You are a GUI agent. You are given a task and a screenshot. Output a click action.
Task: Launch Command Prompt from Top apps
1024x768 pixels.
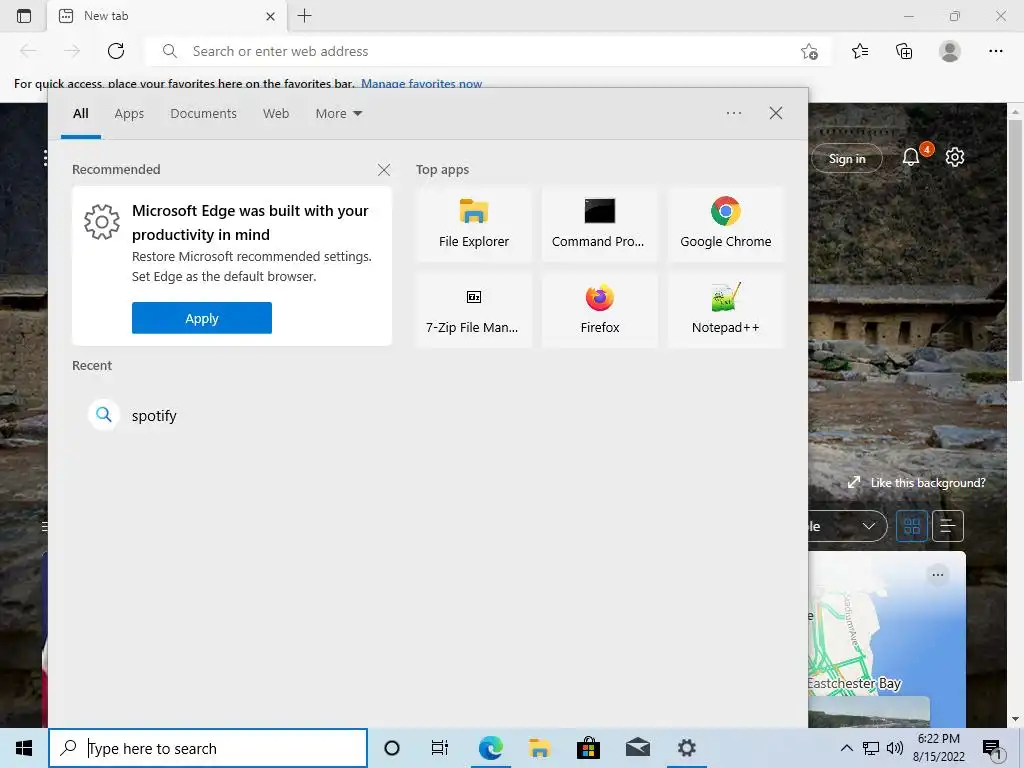(599, 224)
